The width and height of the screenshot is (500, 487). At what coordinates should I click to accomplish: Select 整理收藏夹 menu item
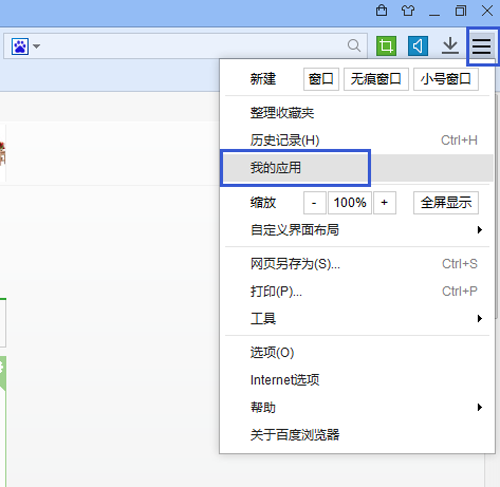357,113
